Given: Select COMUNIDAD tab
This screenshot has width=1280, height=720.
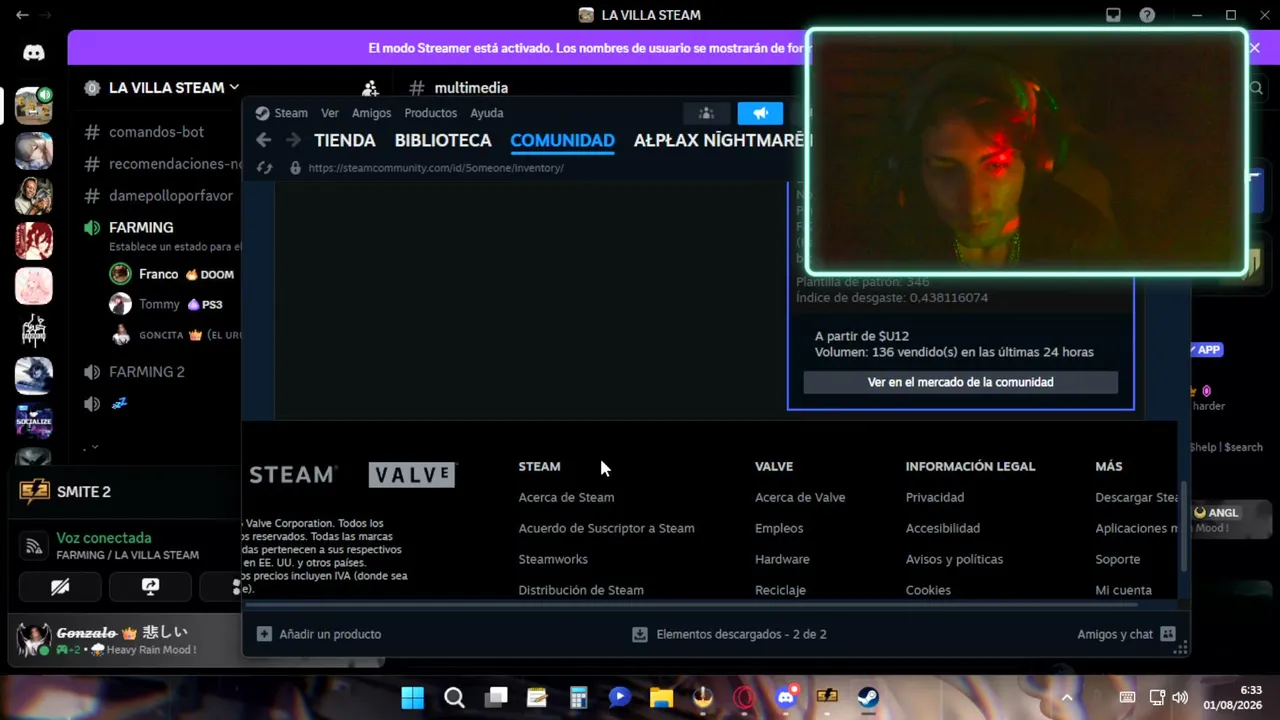Looking at the screenshot, I should point(562,140).
